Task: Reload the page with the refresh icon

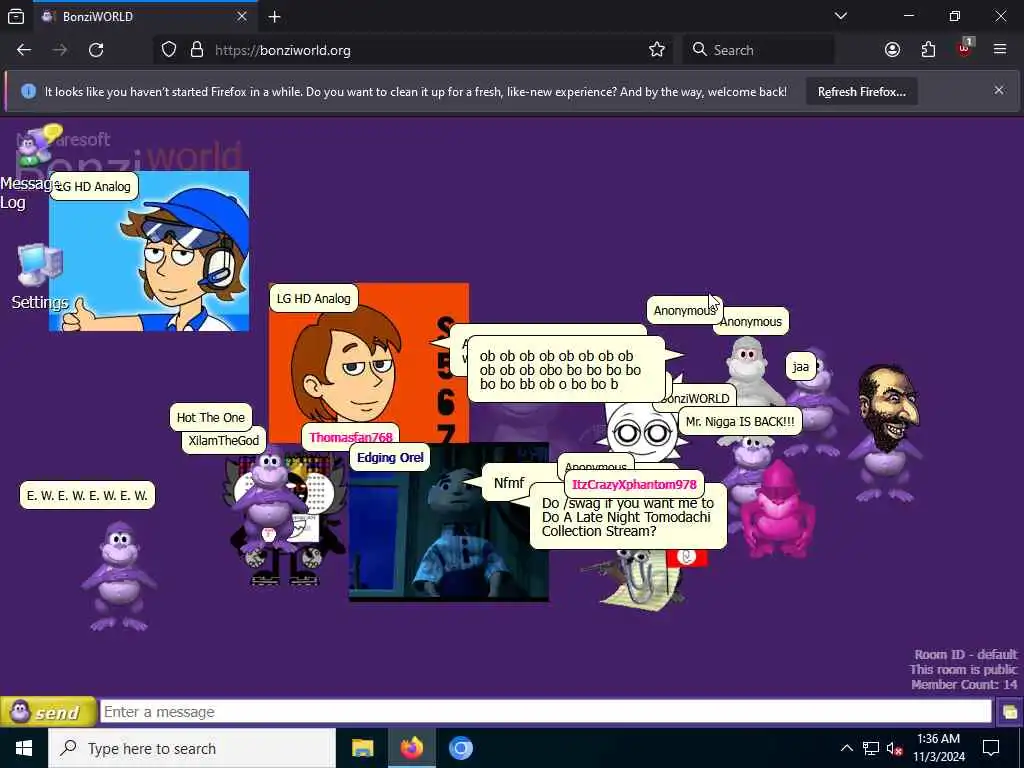Action: pos(96,50)
